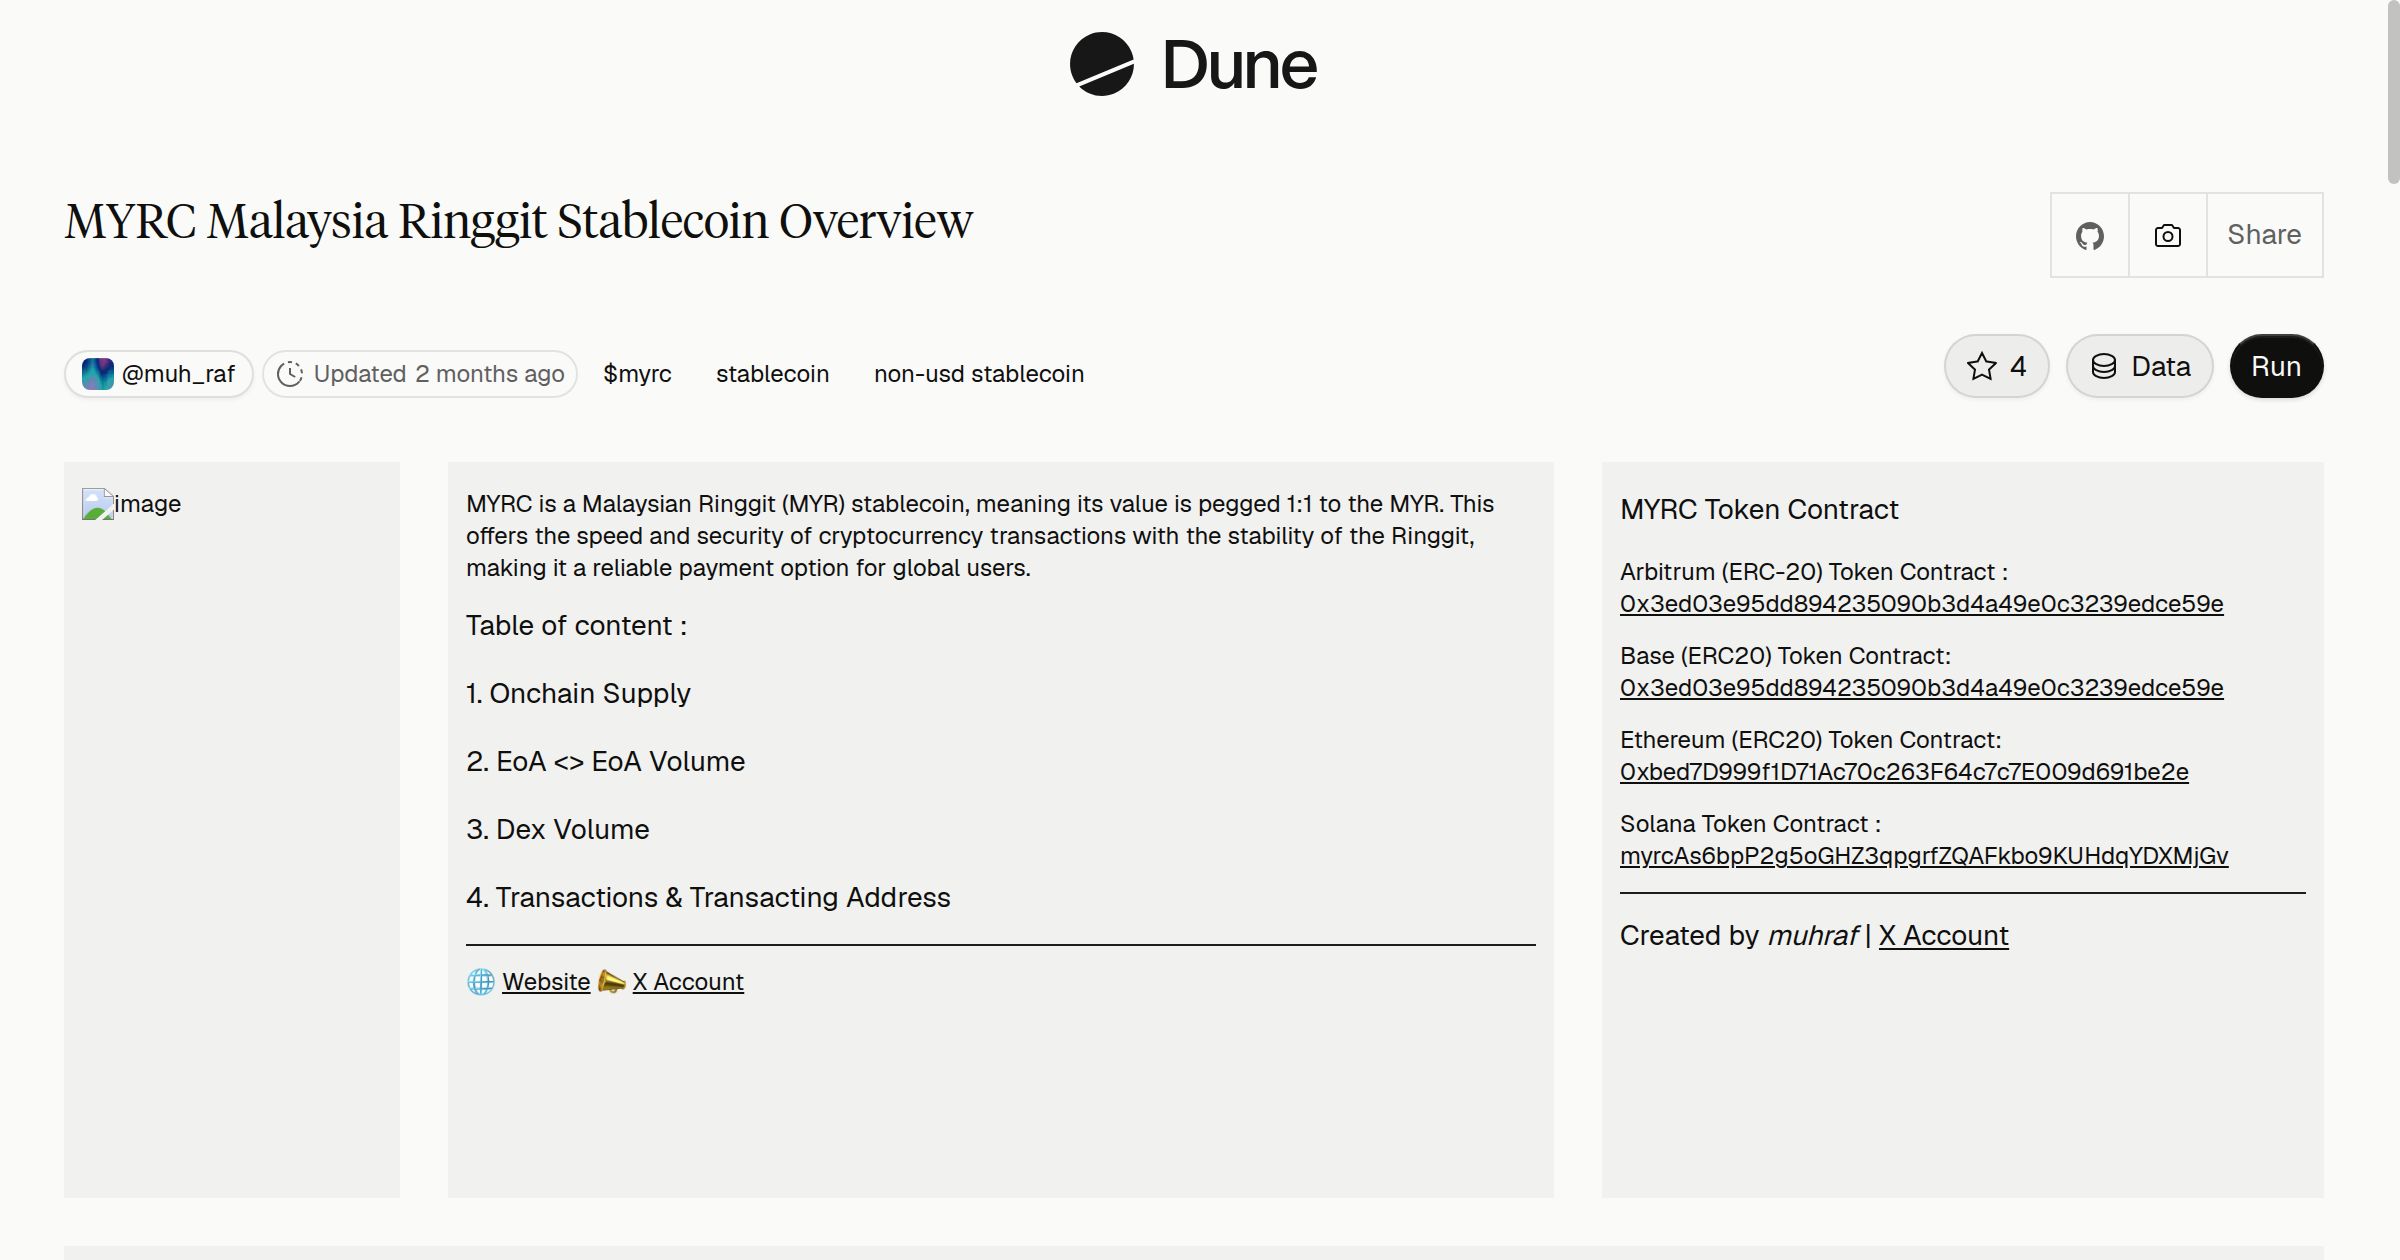Open the Arbitrum token contract address
The width and height of the screenshot is (2400, 1260).
click(x=1921, y=604)
